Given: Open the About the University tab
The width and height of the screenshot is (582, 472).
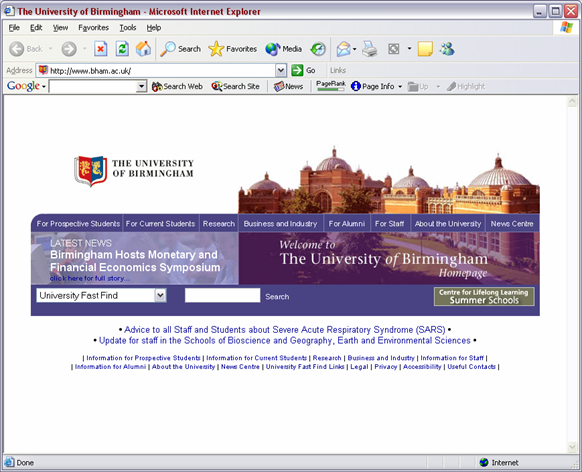Looking at the screenshot, I should tap(448, 223).
